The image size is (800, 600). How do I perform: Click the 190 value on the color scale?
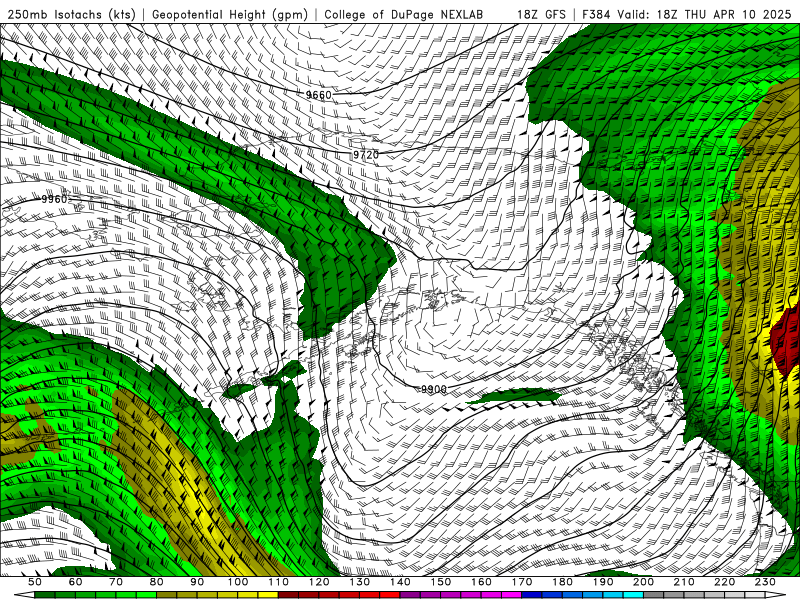tap(603, 582)
